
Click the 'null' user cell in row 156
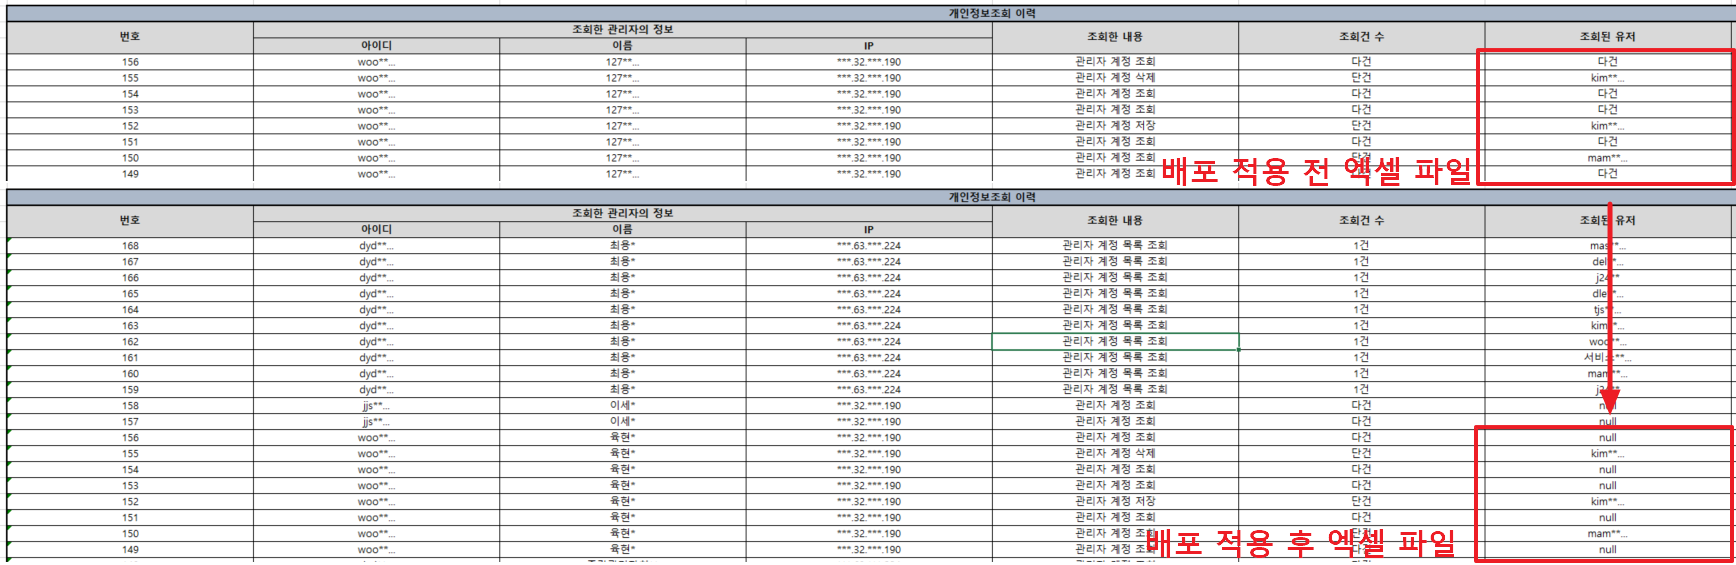(1607, 438)
